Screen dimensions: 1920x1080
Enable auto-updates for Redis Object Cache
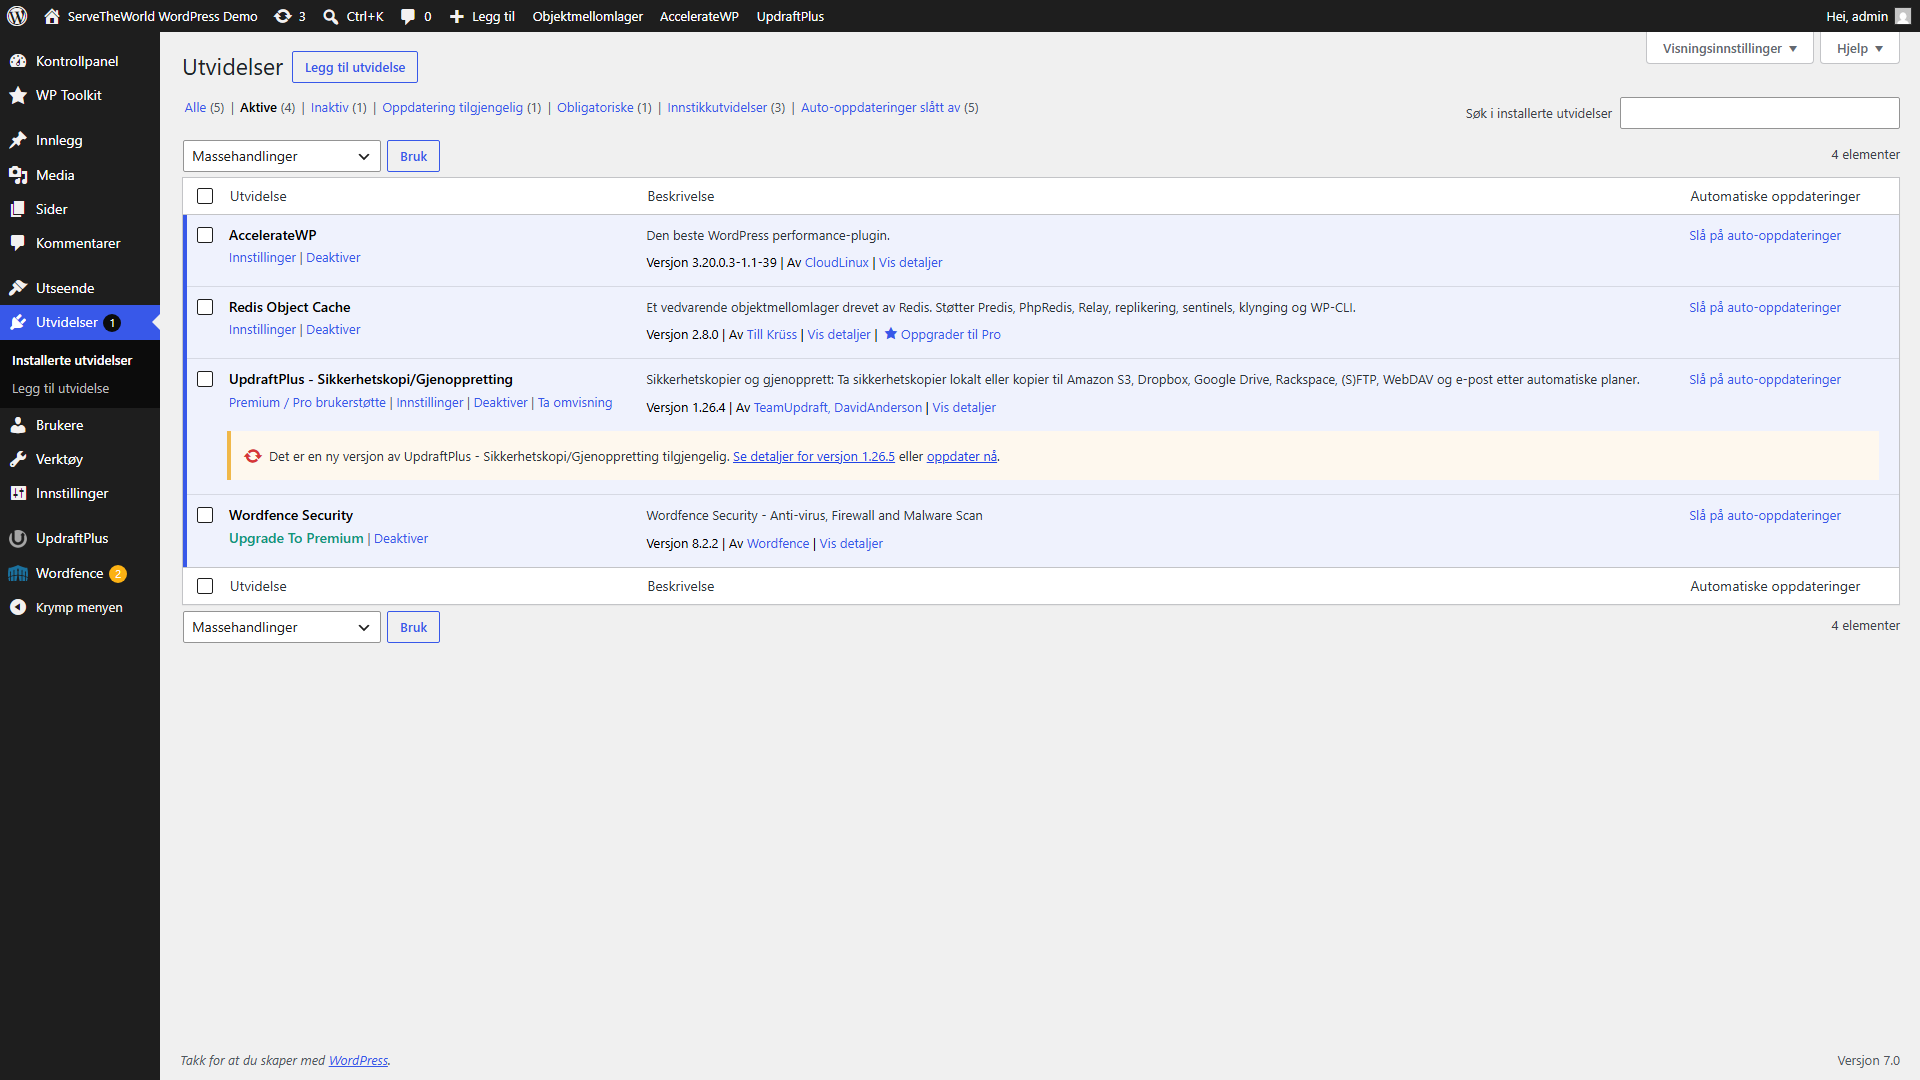click(1765, 307)
